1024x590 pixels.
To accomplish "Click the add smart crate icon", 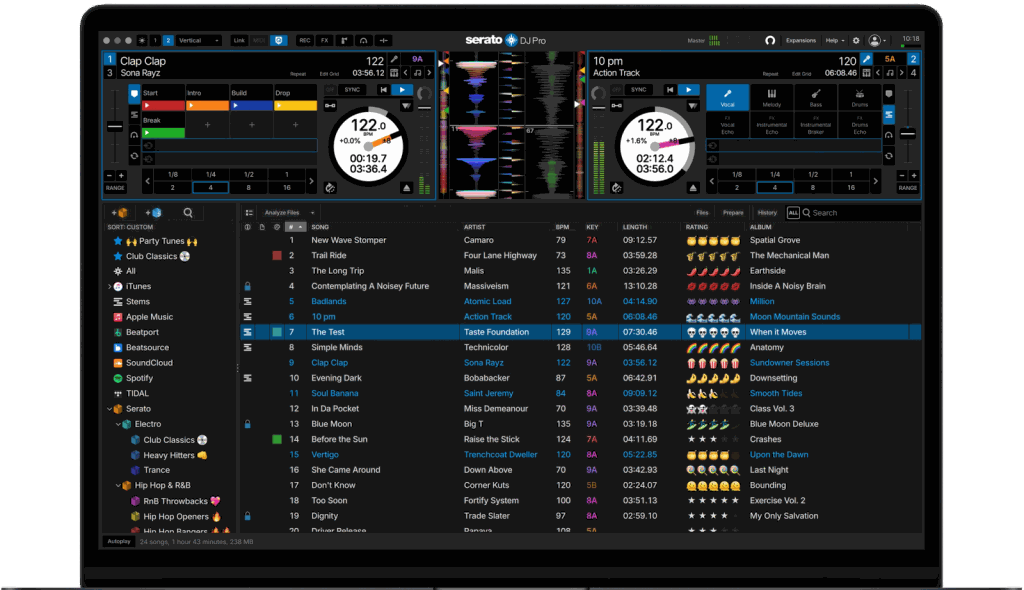I will pos(153,212).
